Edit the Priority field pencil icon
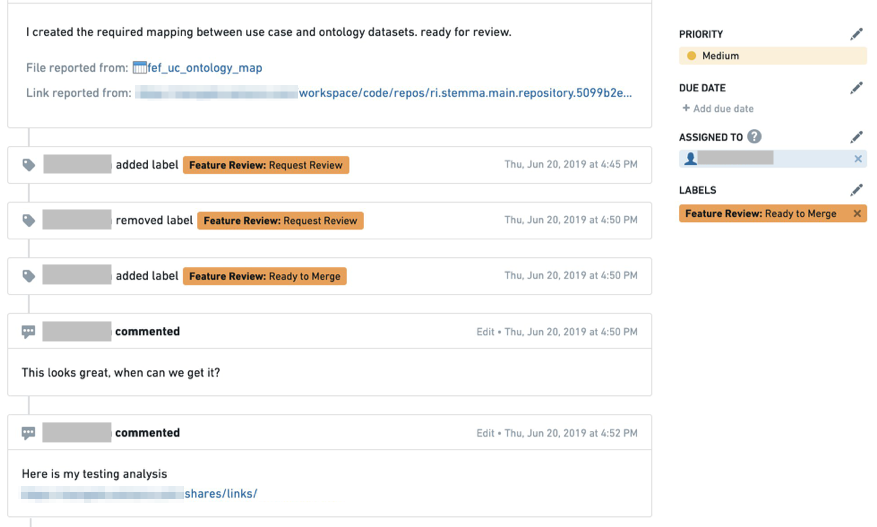 click(856, 34)
